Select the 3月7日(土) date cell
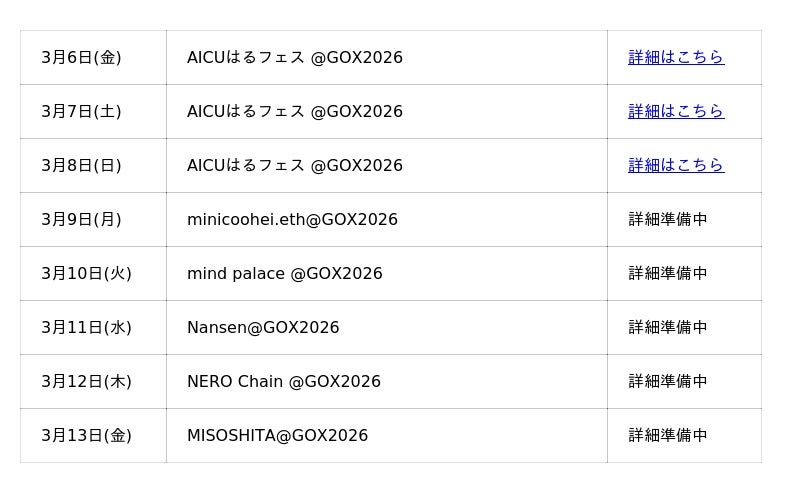This screenshot has height=493, width=800. click(x=81, y=112)
